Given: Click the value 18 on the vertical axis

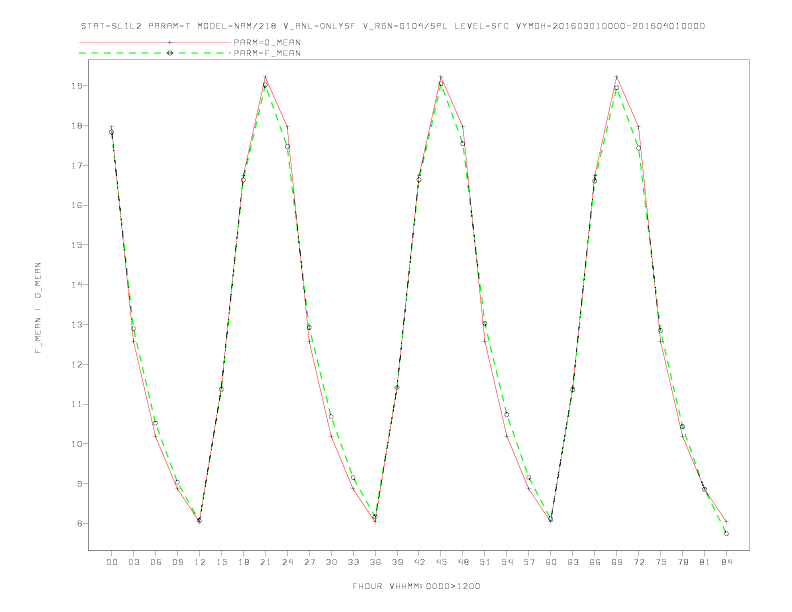Looking at the screenshot, I should click(x=76, y=126).
